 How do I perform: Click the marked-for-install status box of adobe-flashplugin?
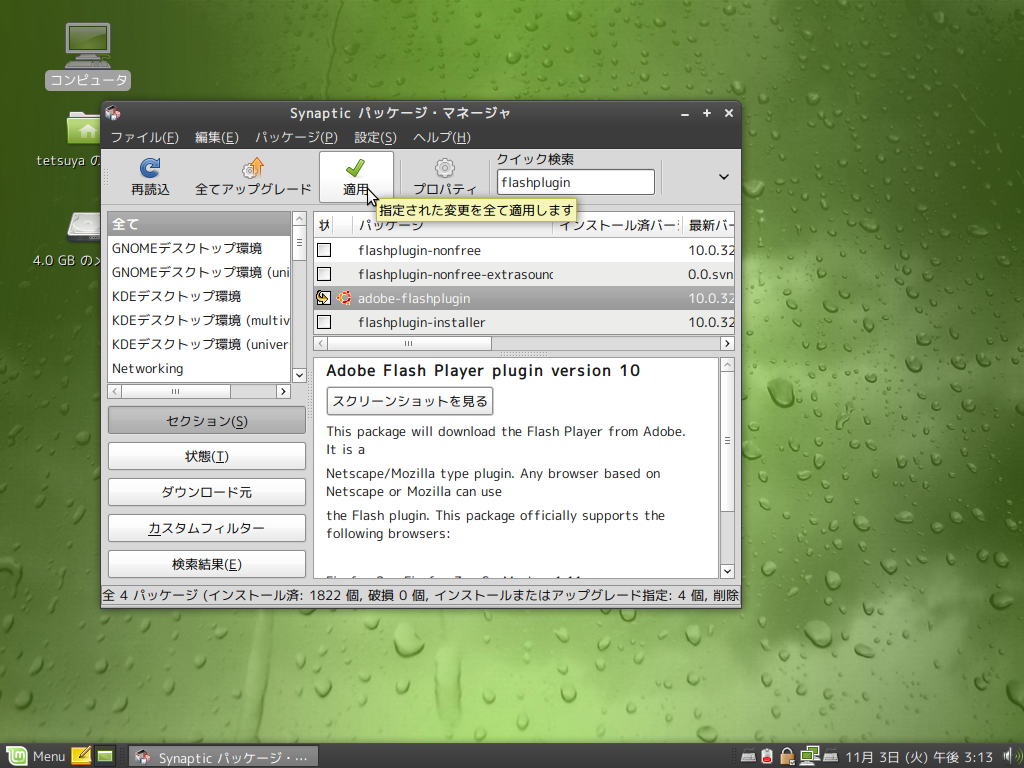click(x=324, y=298)
